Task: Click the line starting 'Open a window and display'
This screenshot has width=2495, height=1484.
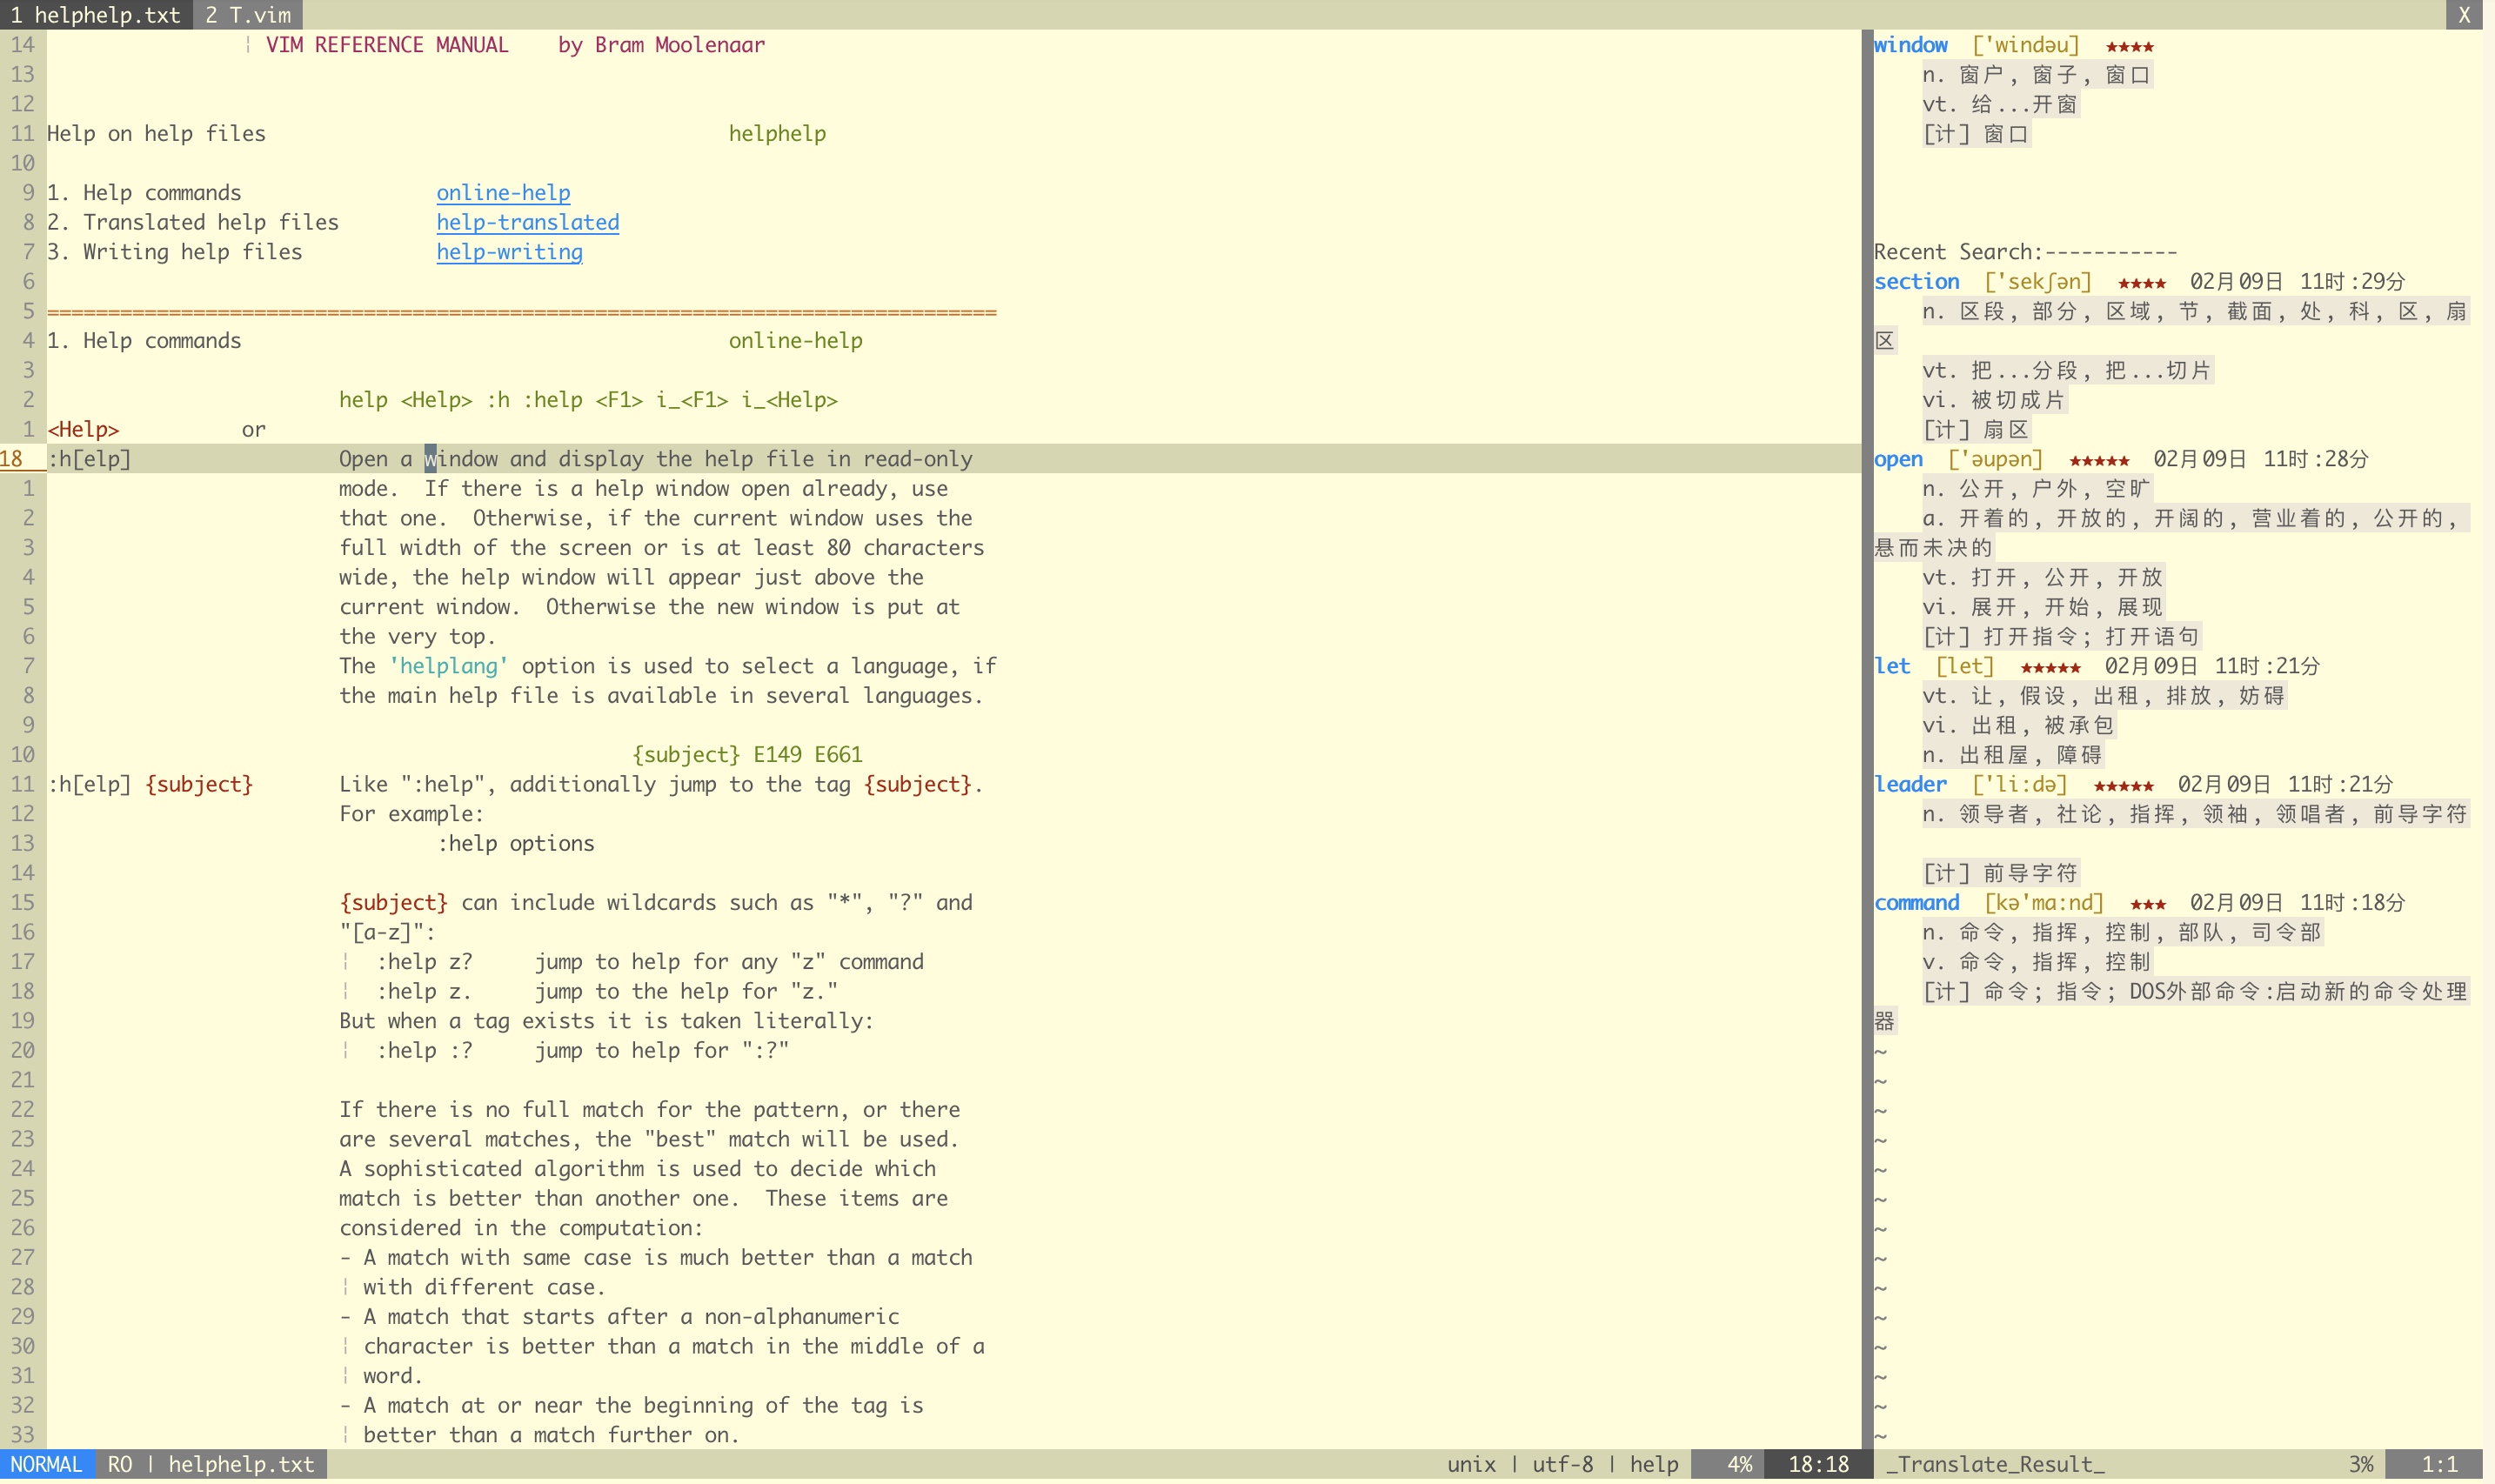Action: (x=655, y=459)
